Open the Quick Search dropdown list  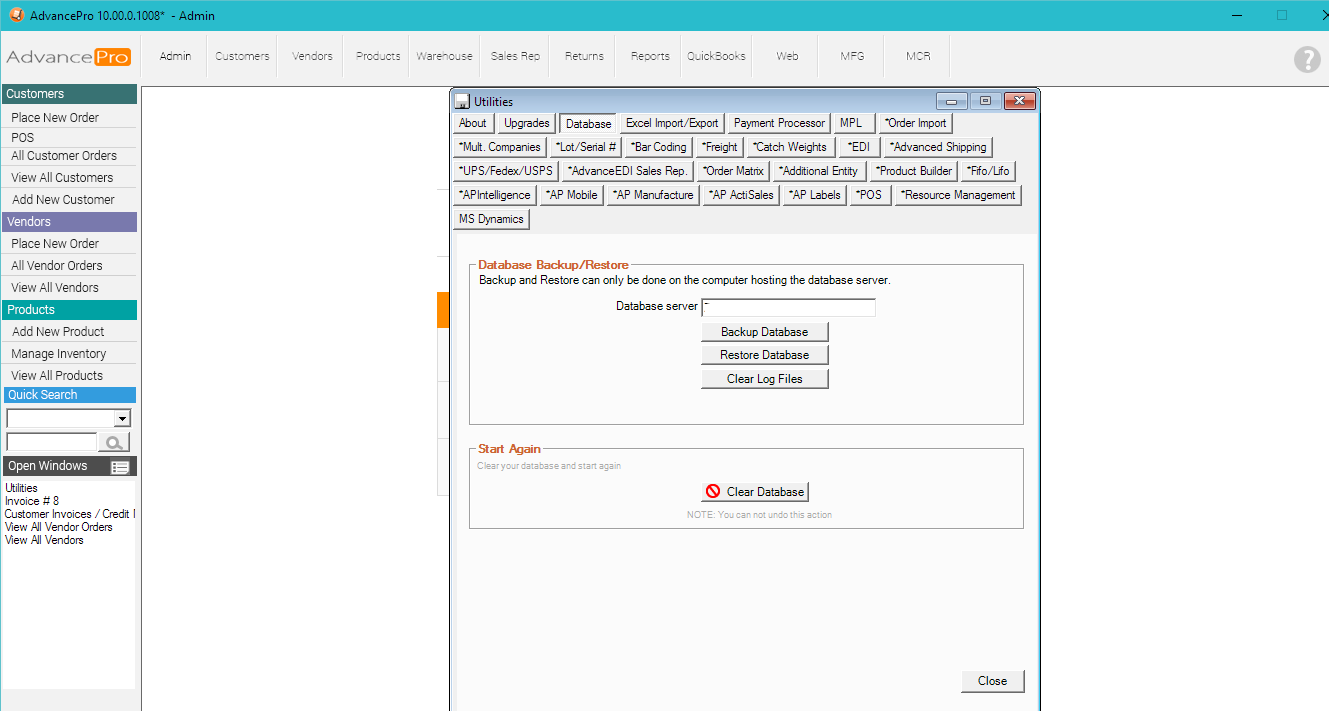coord(122,418)
